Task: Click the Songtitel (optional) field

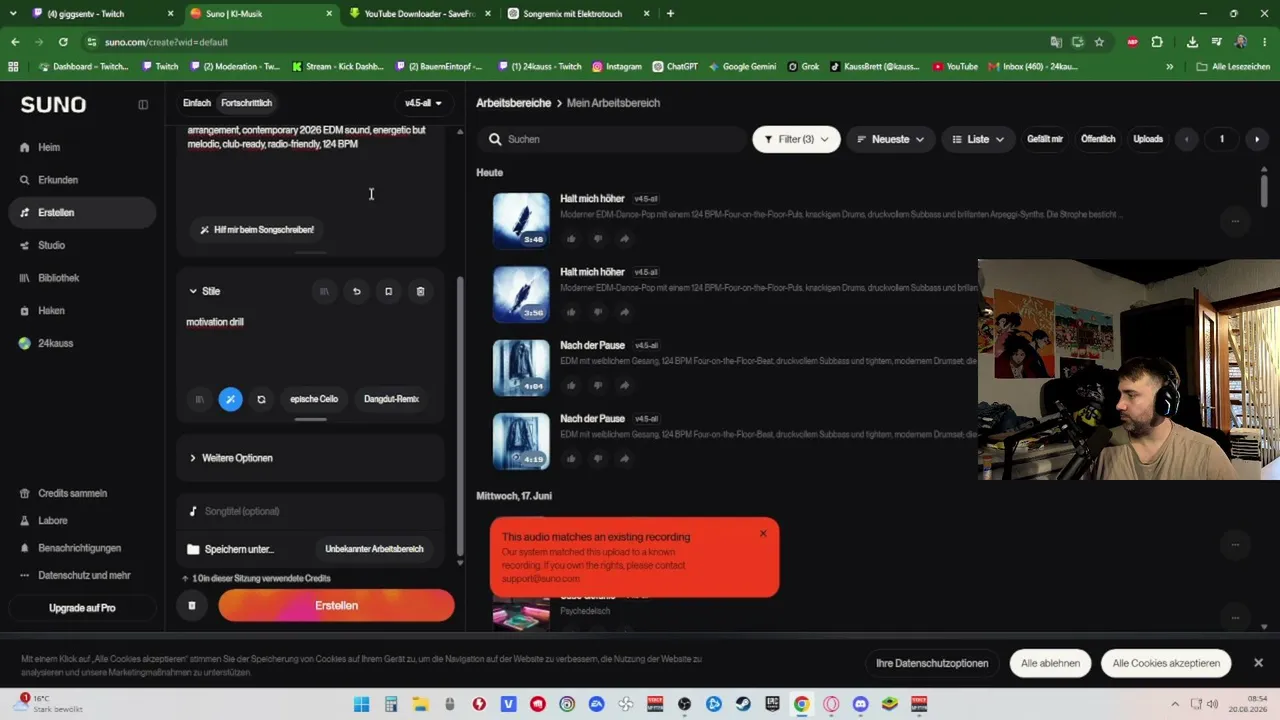Action: [310, 511]
